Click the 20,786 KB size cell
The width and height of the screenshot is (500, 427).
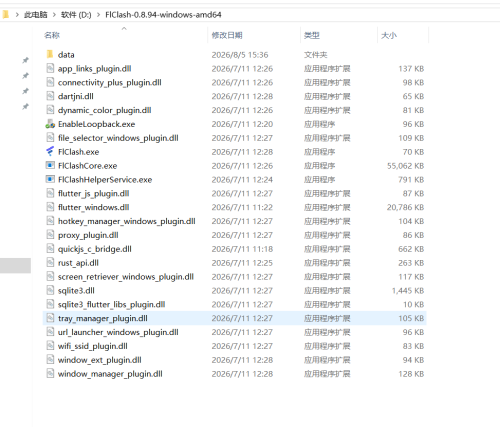point(405,207)
